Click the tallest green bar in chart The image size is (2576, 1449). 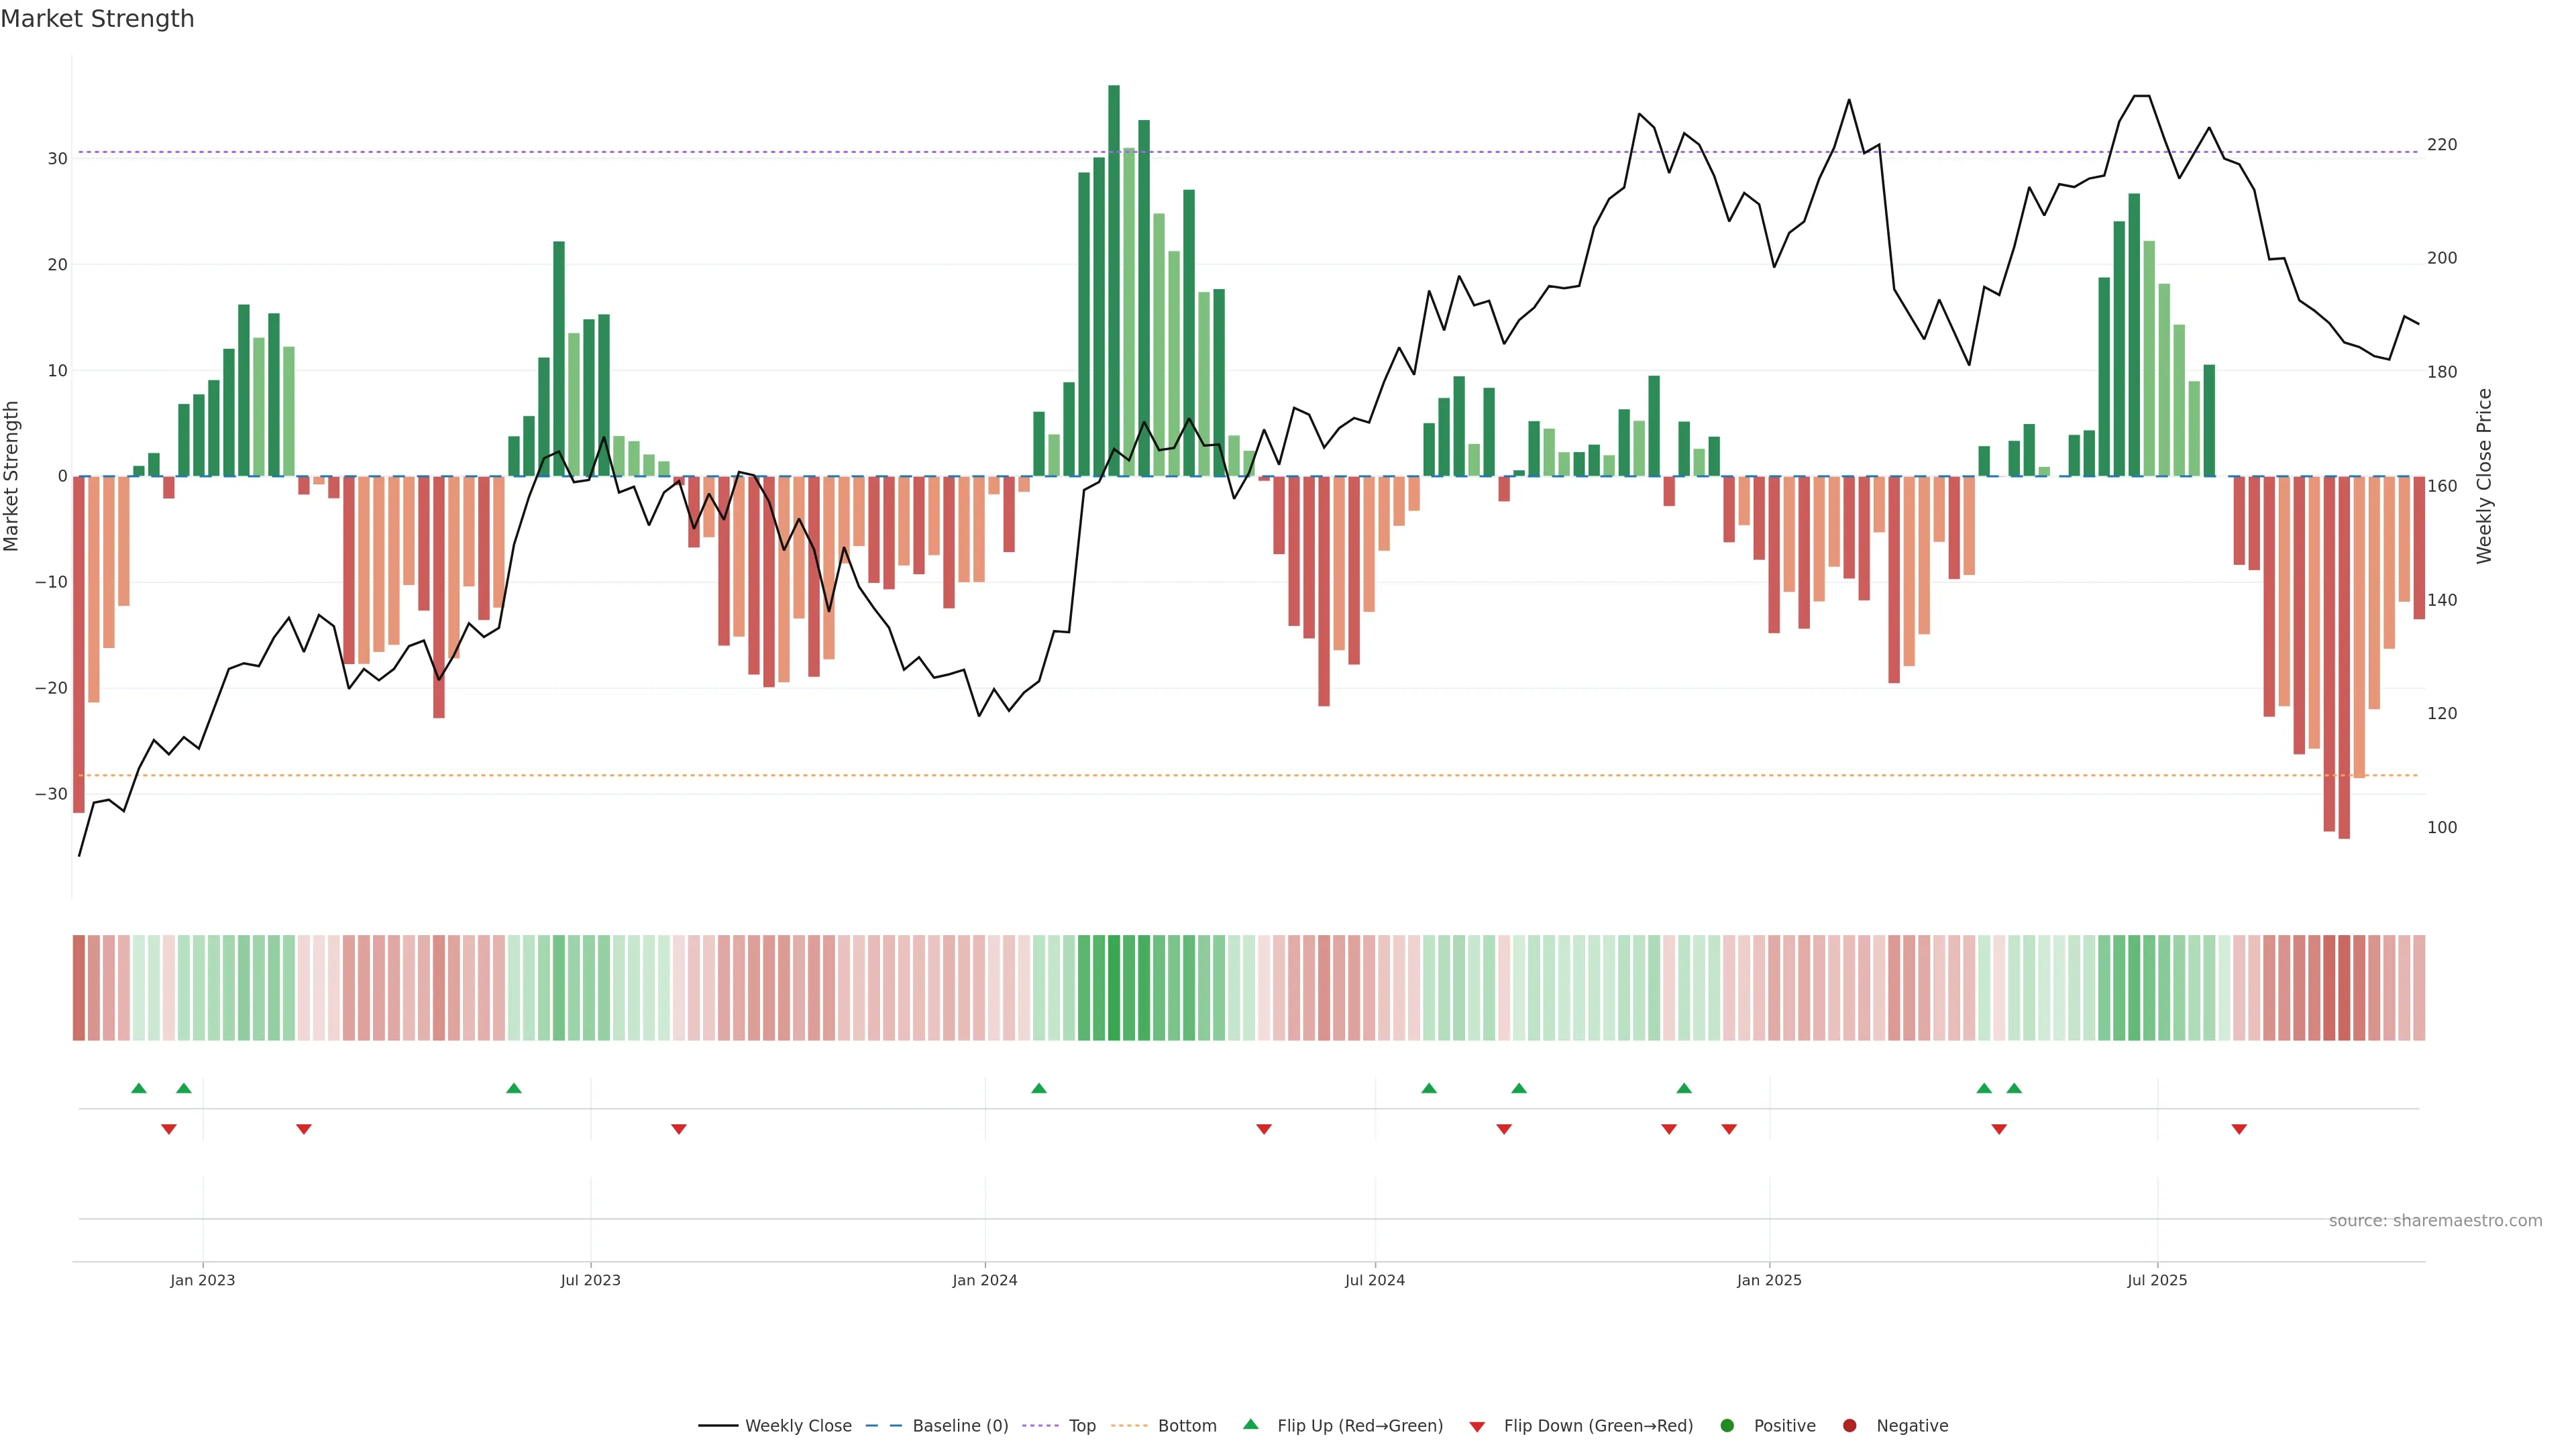point(1114,280)
